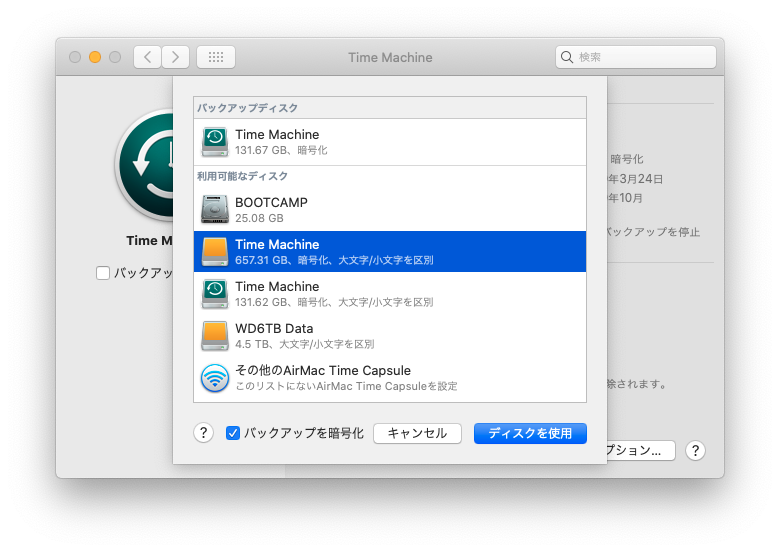The height and width of the screenshot is (552, 780).
Task: Select その他のAirMac Time Capsule entry
Action: [x=390, y=378]
